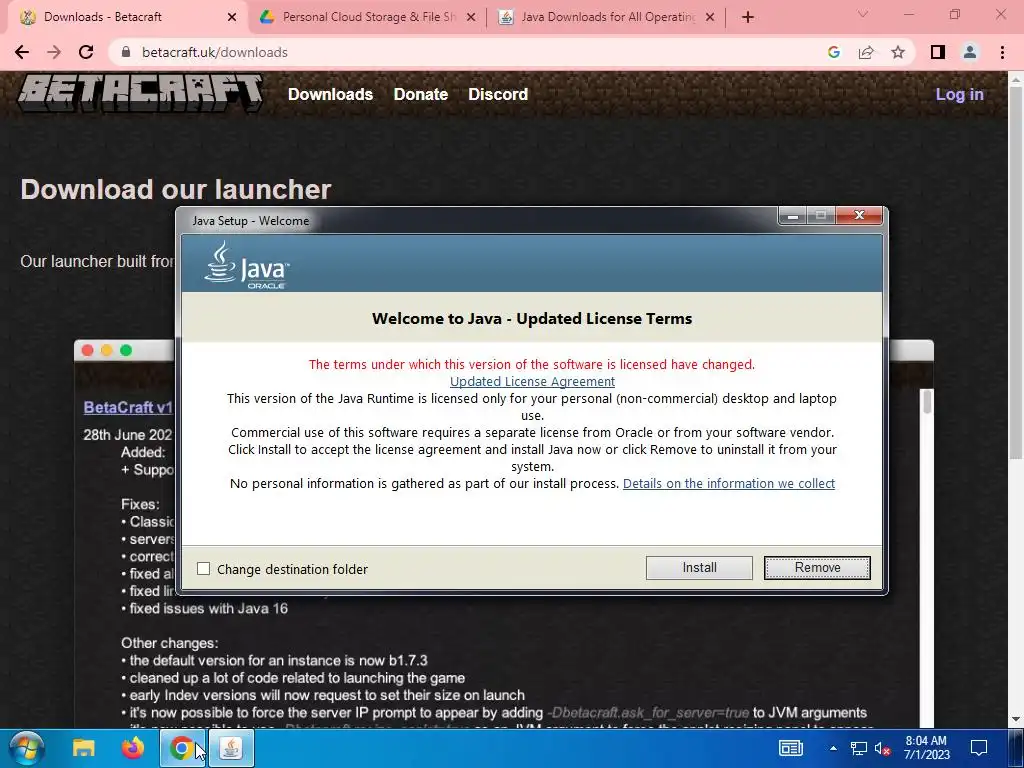Close the Personal Cloud Storage tab
The image size is (1024, 768).
click(471, 17)
